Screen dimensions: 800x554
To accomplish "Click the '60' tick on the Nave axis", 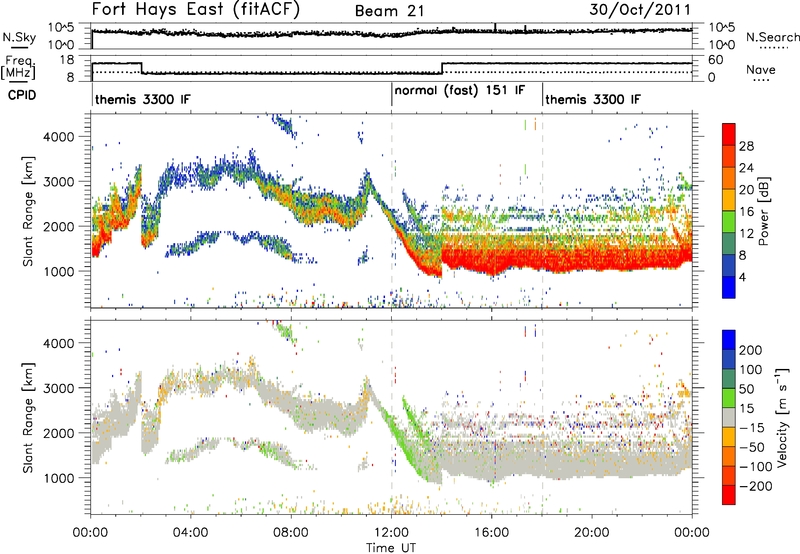I will click(x=716, y=60).
